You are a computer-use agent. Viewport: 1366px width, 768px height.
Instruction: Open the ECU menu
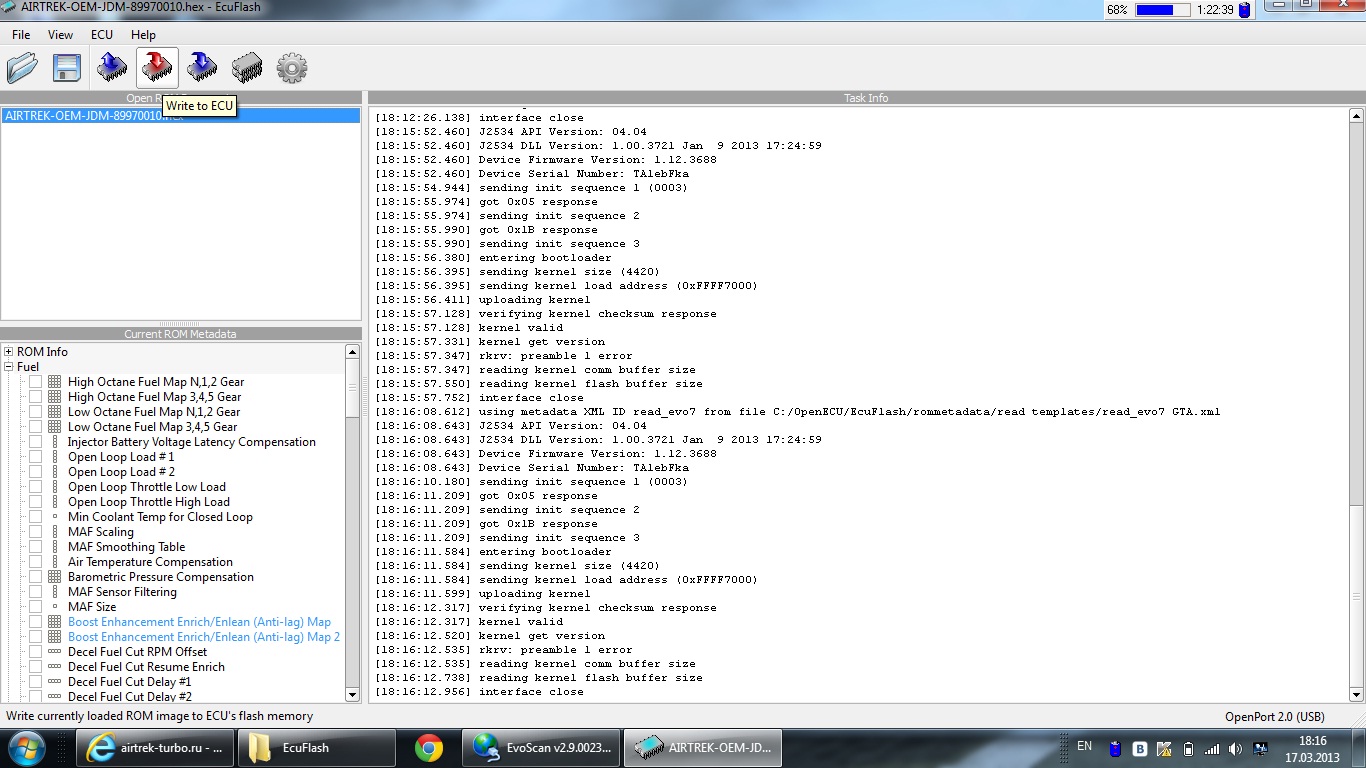click(102, 34)
